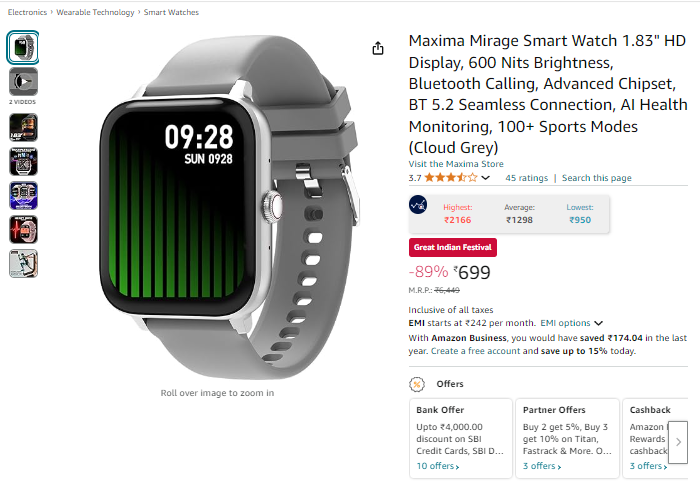Open the price tracker graph icon
Viewport: 700px width, 481px height.
coord(418,205)
